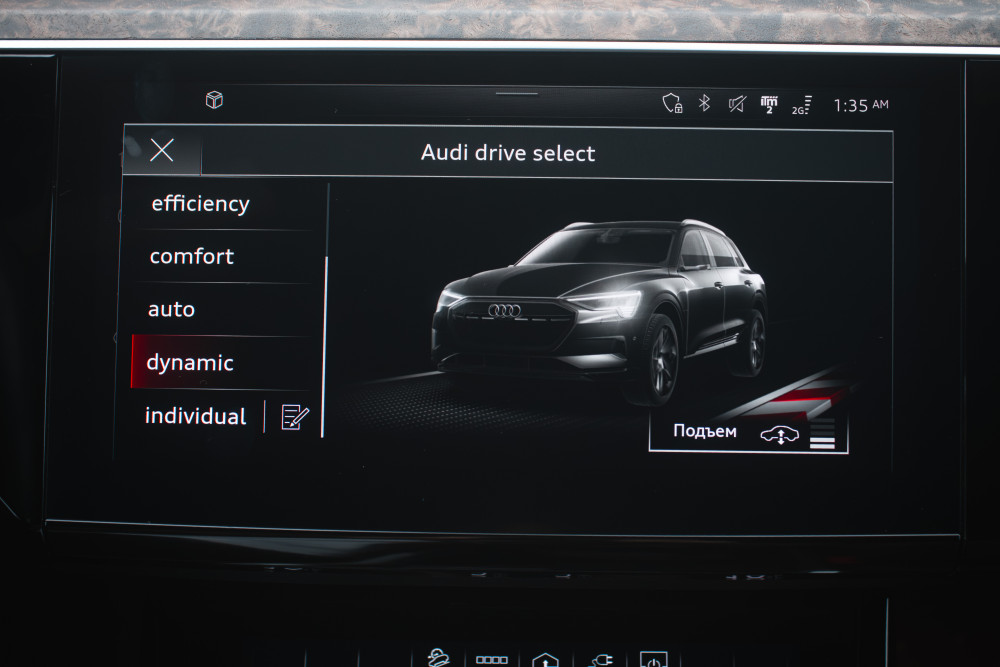Select dynamic drive mode

pyautogui.click(x=223, y=363)
